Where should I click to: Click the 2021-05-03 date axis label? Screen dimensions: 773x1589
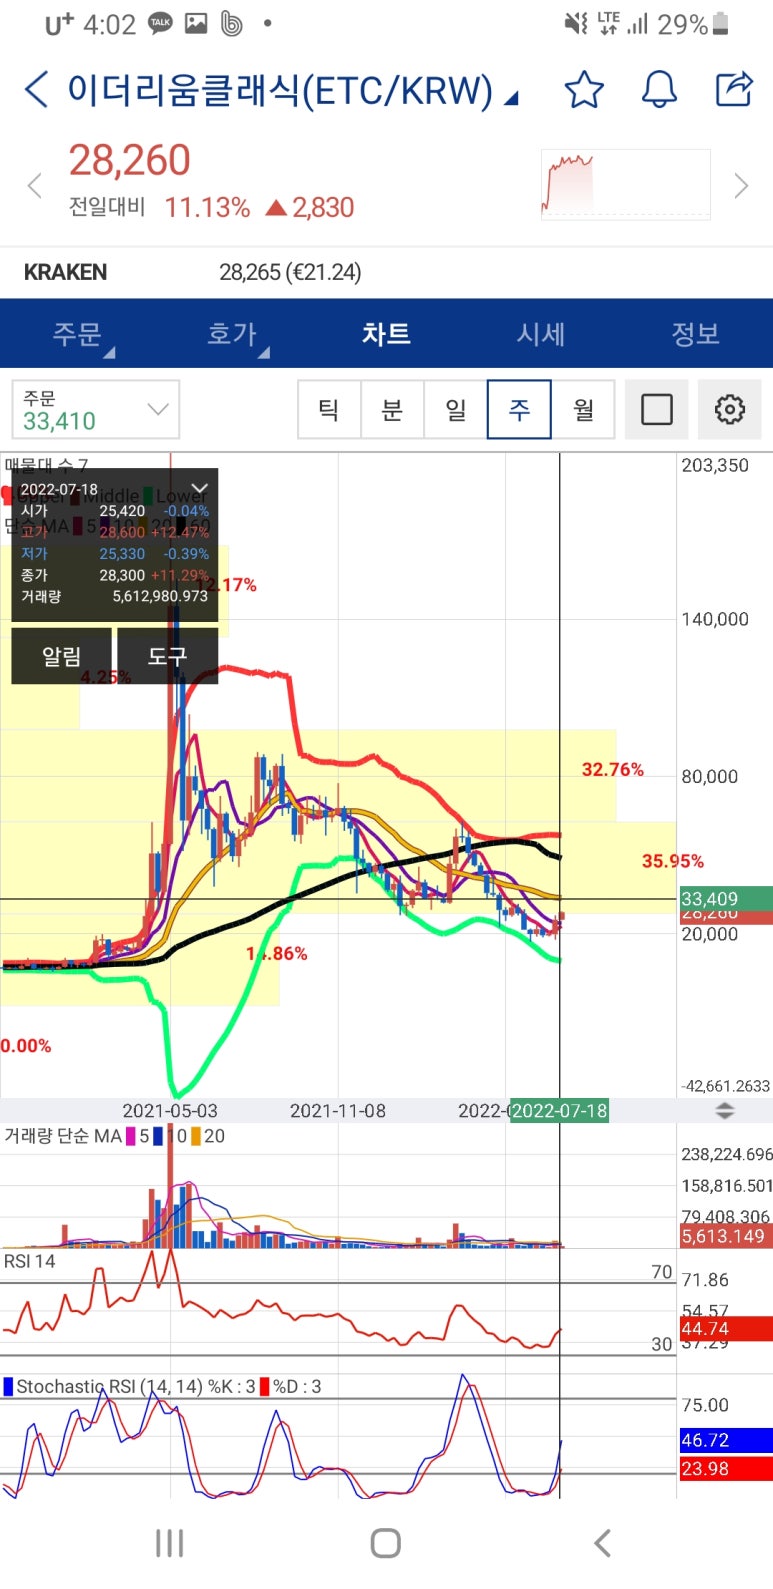[x=170, y=1111]
